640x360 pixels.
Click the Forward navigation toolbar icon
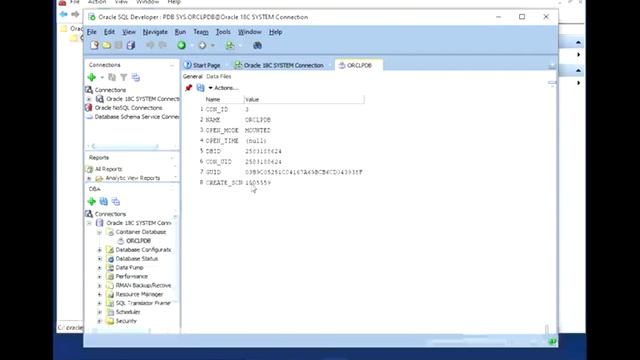point(202,45)
